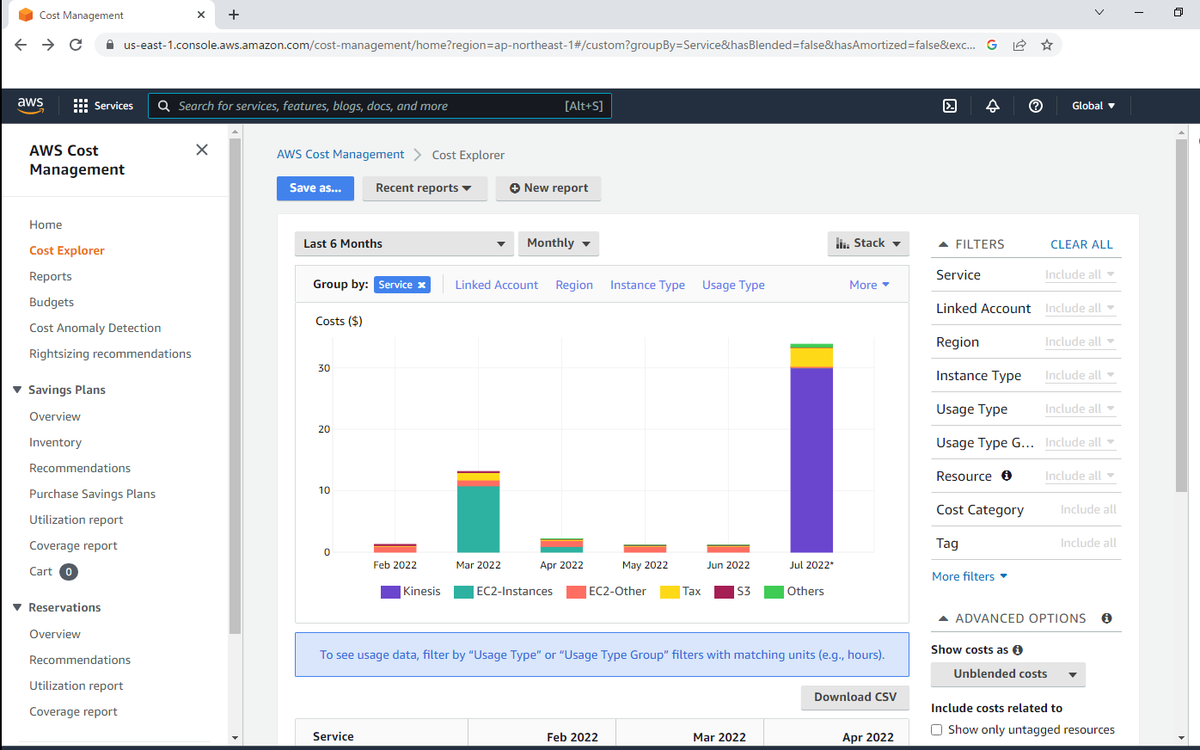Bookmark this page with the star icon
The height and width of the screenshot is (750, 1200).
coord(1046,45)
